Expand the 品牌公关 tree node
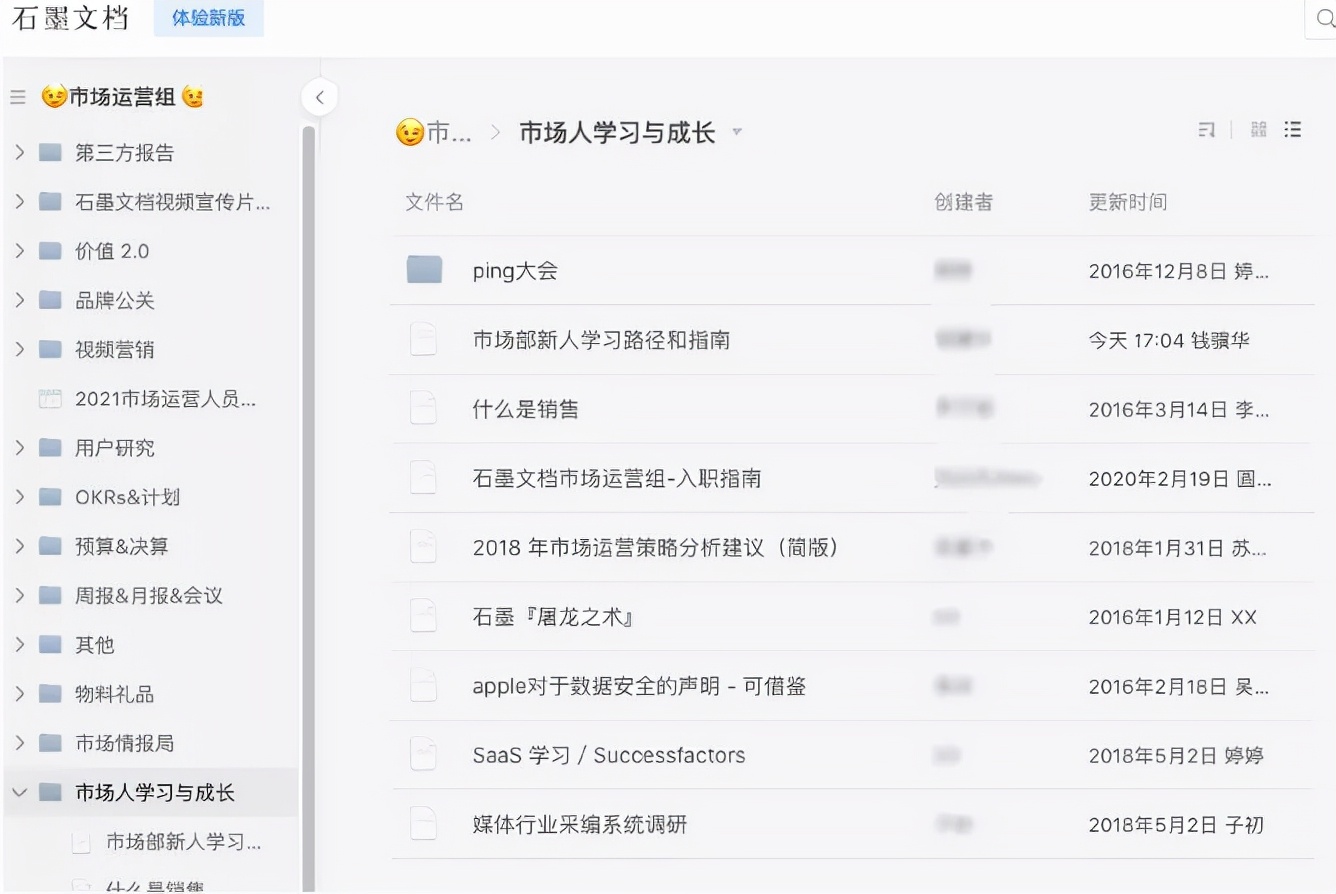 [x=19, y=300]
